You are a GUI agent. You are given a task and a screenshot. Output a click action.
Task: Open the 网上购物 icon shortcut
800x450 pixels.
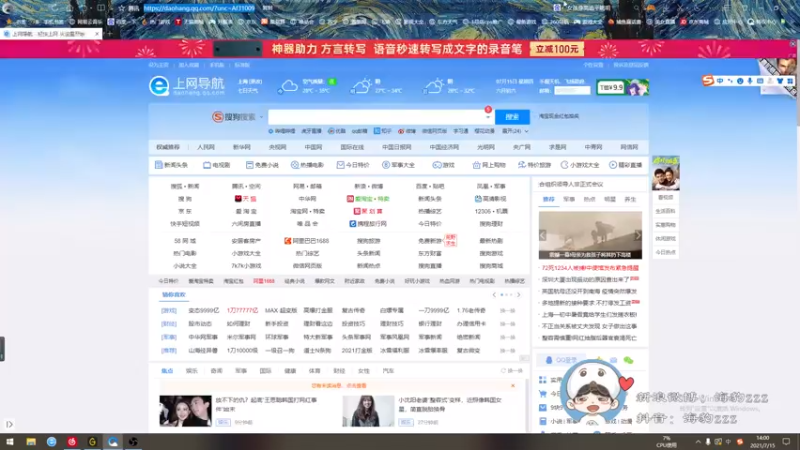pyautogui.click(x=489, y=165)
